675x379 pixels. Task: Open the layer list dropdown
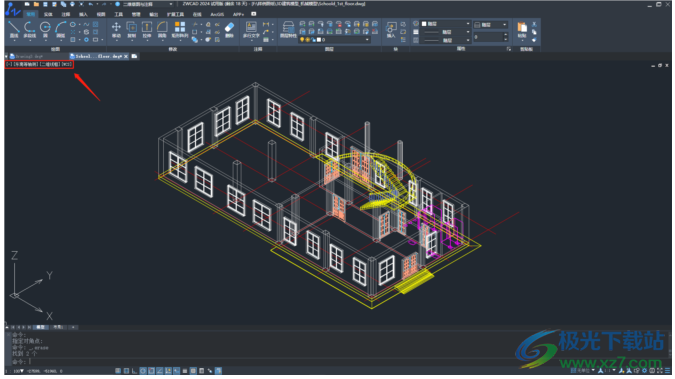click(x=334, y=40)
